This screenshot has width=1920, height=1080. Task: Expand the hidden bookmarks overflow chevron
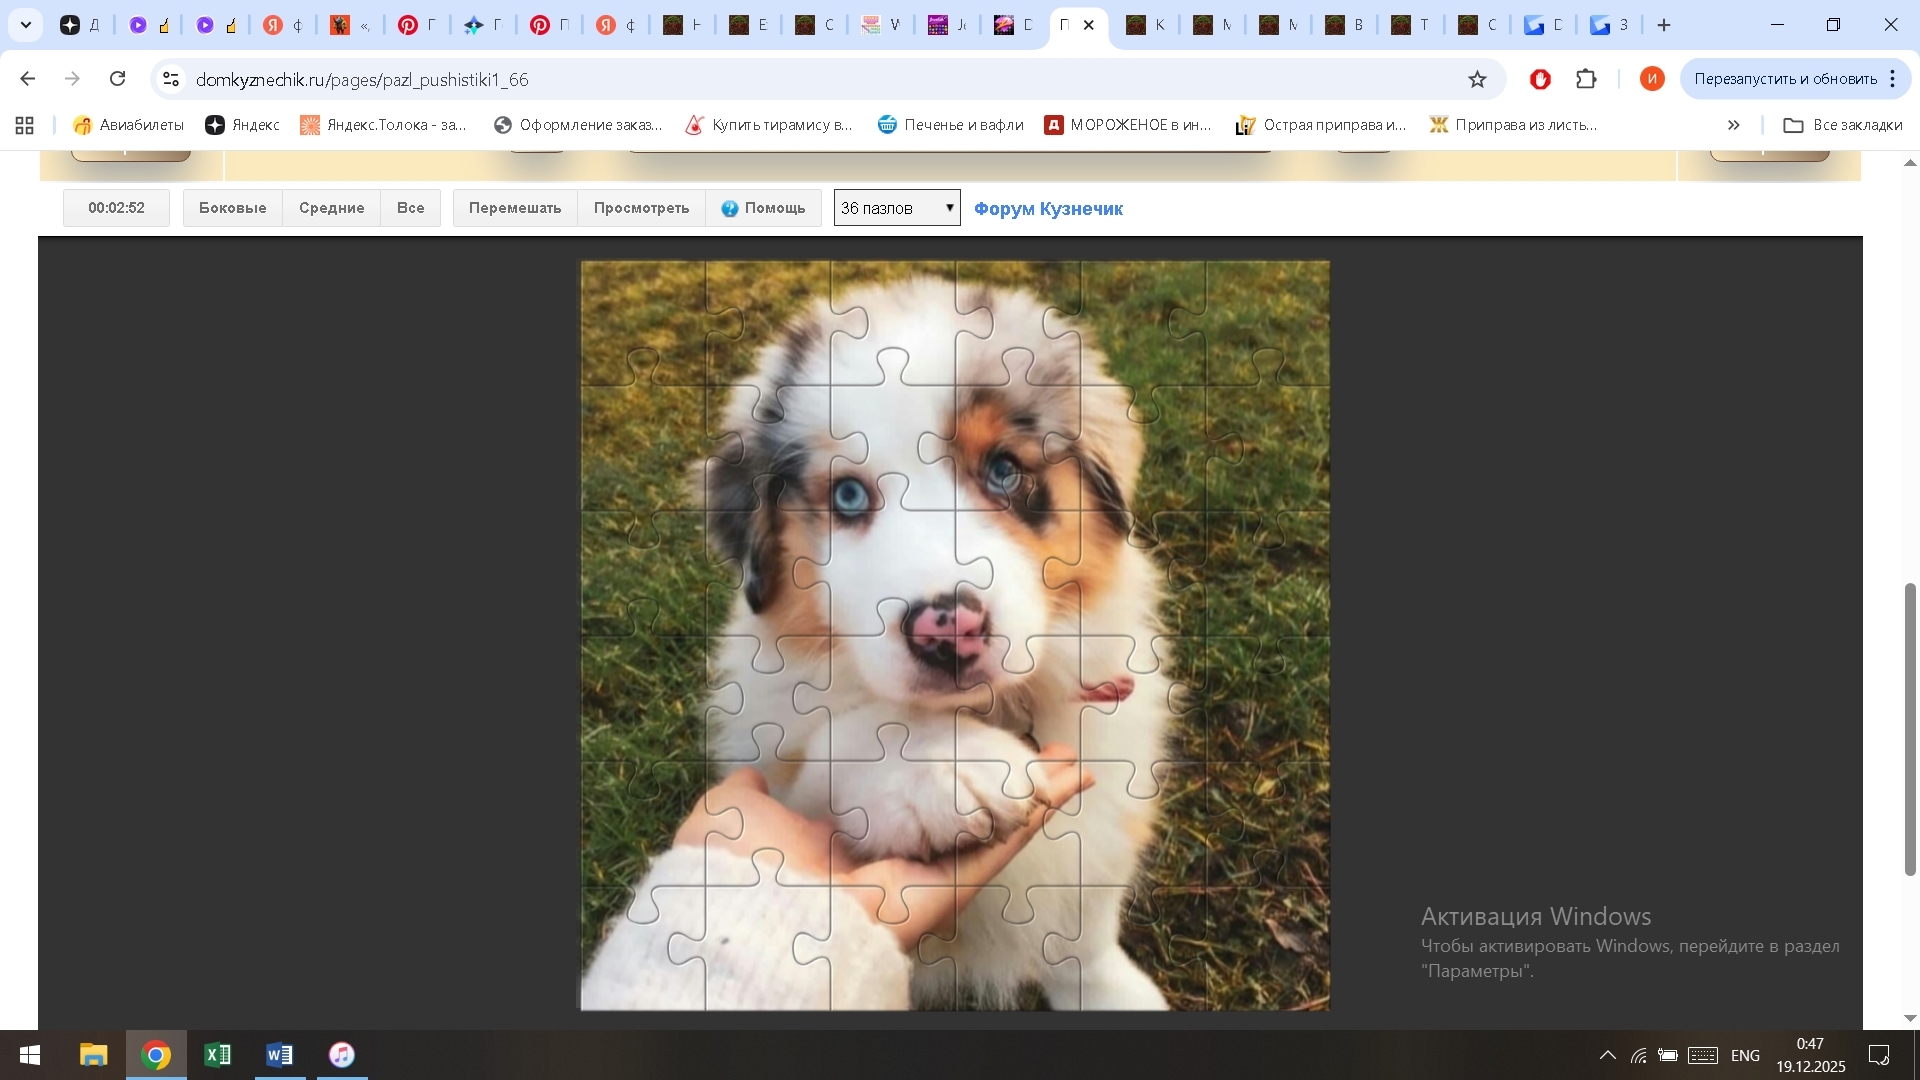point(1733,125)
